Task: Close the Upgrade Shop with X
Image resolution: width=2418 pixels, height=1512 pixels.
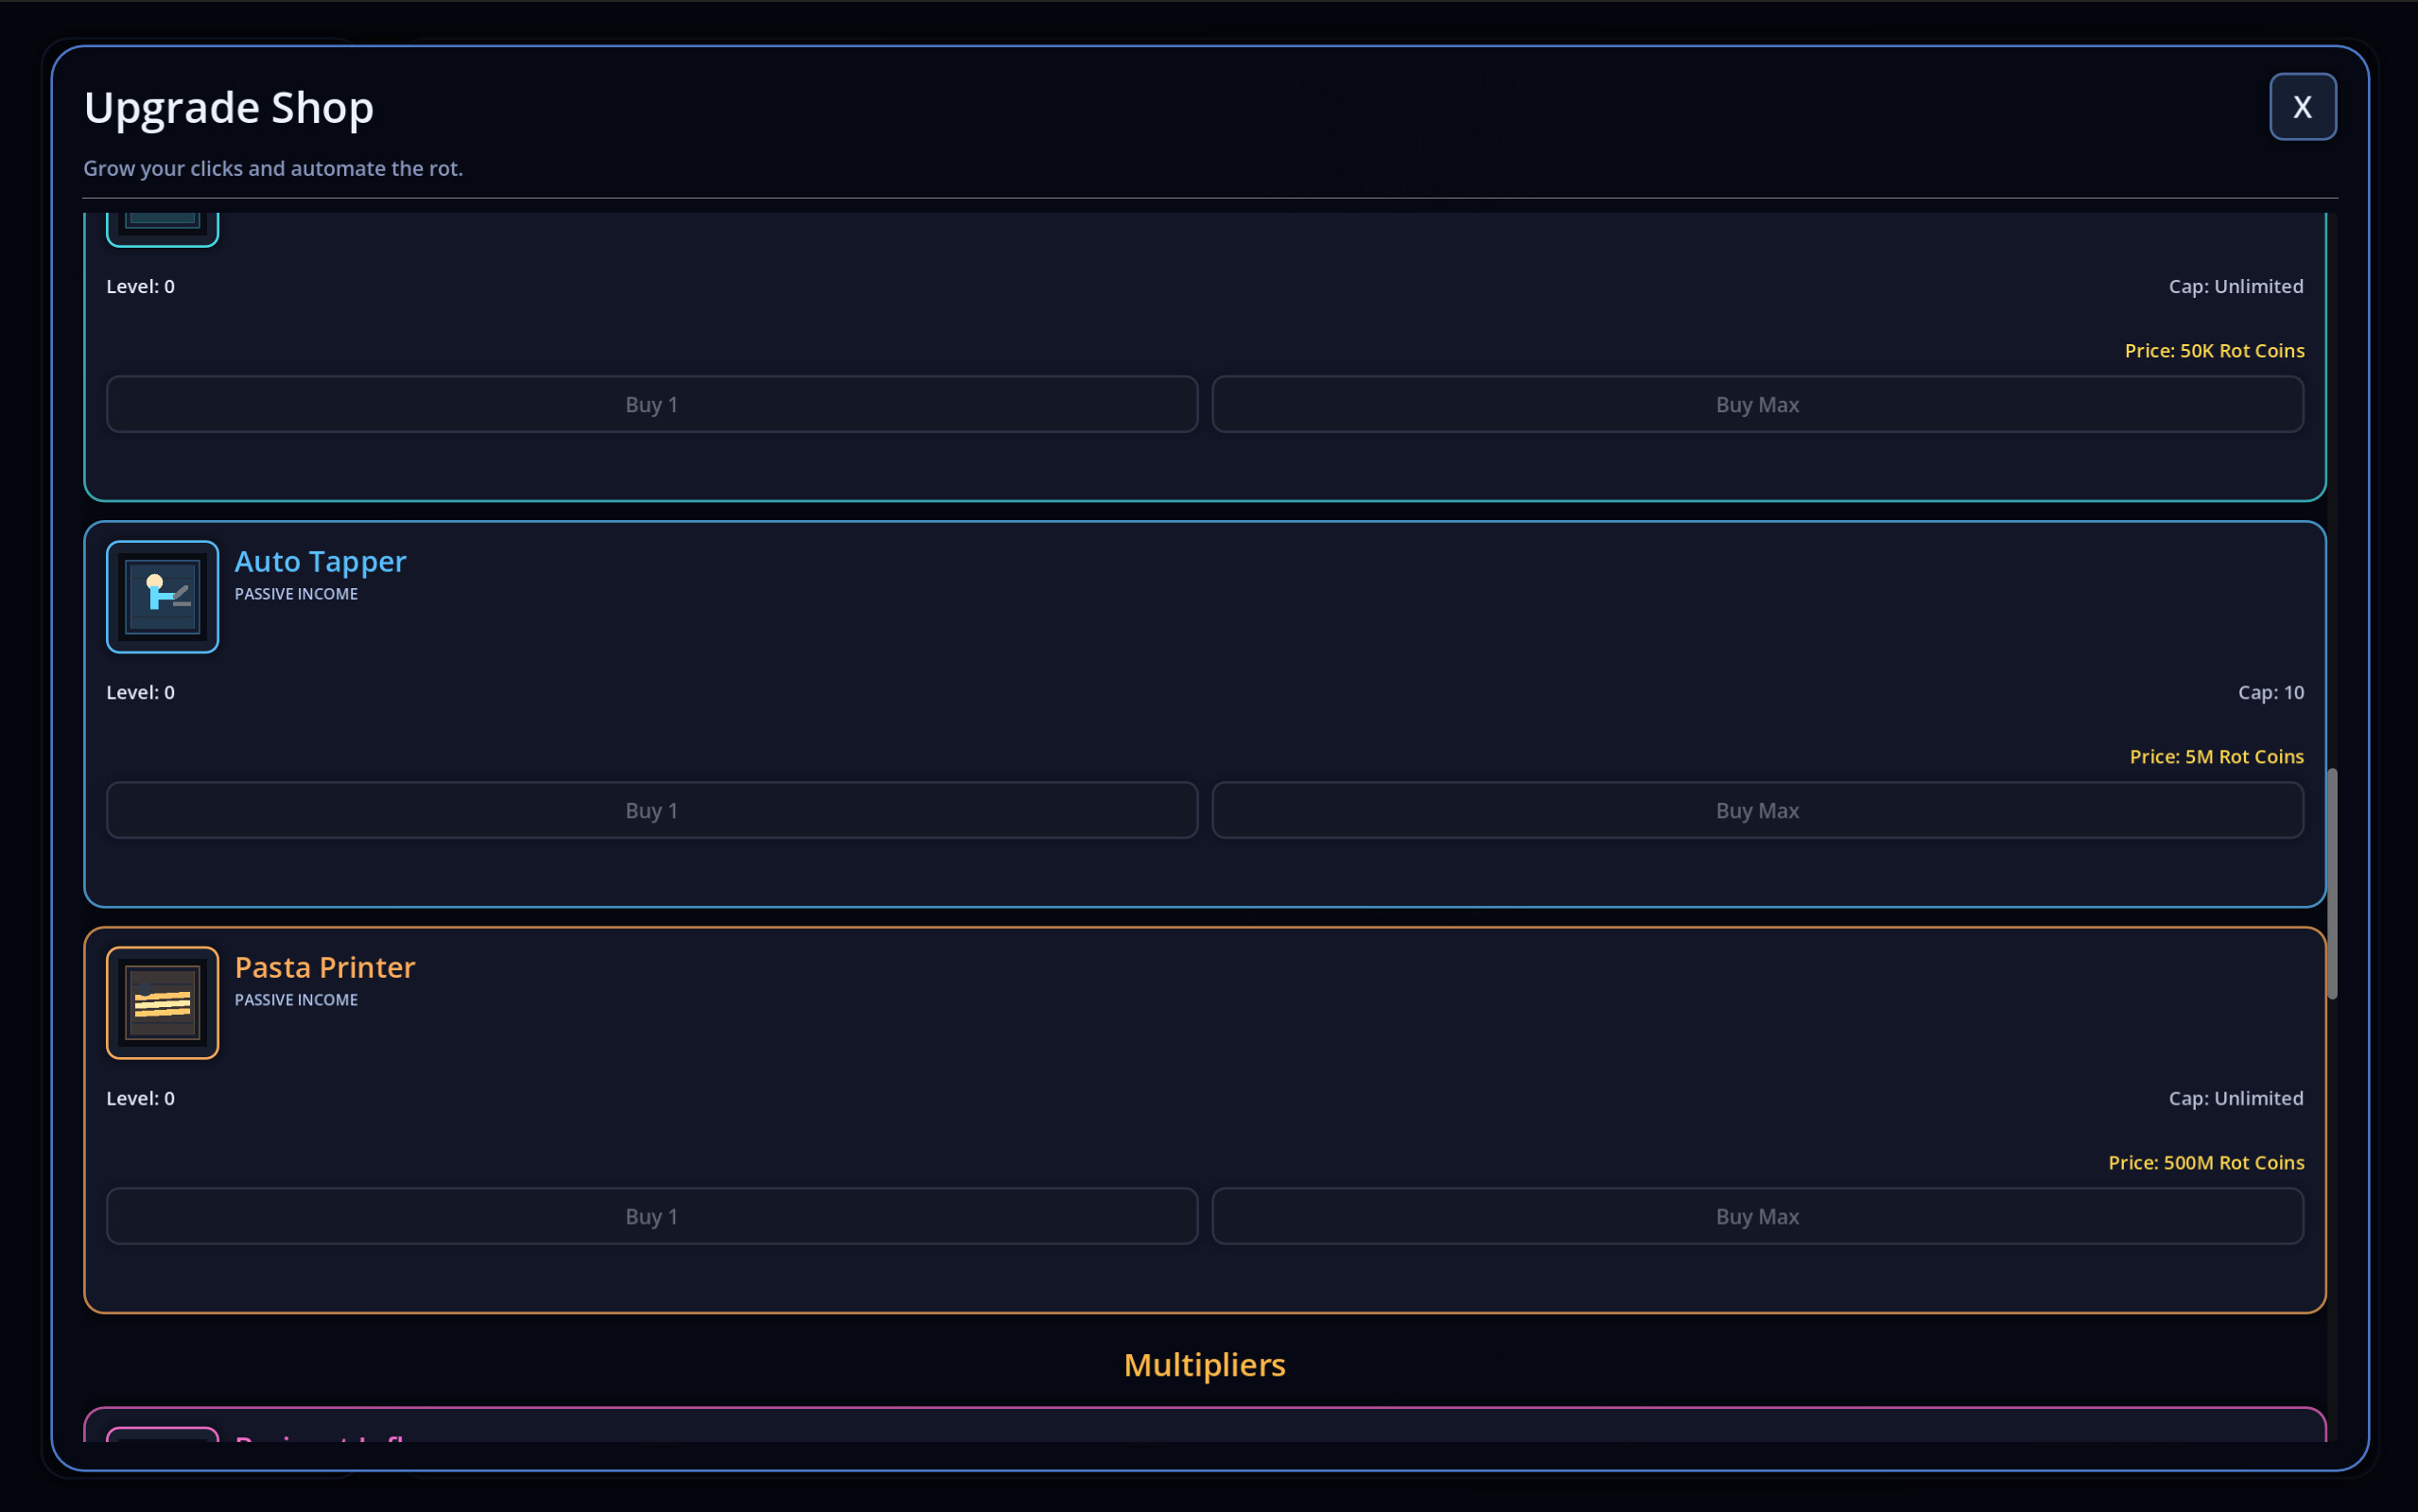Action: click(2302, 107)
